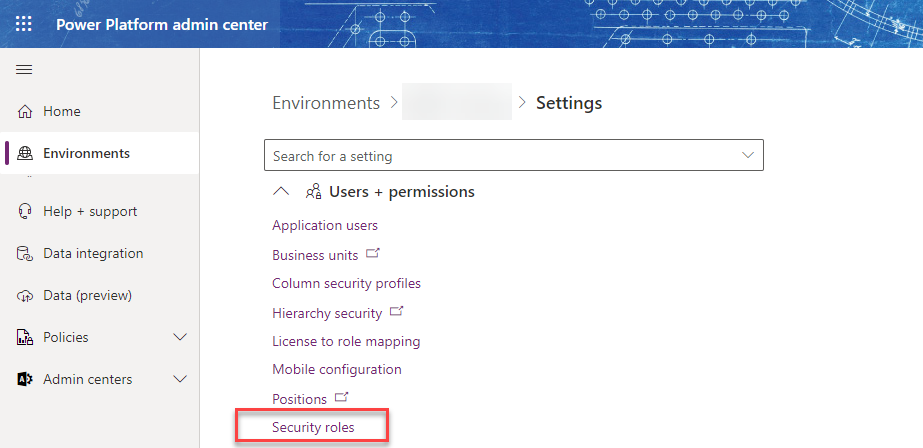Click the Policies chart icon
The height and width of the screenshot is (448, 923).
(x=24, y=337)
